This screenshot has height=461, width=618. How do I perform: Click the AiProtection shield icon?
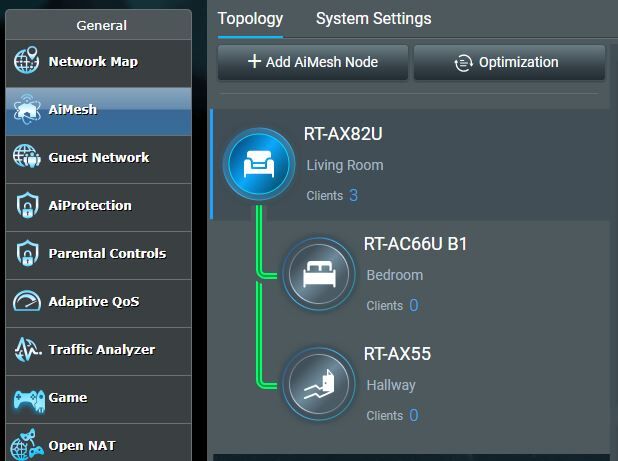[27, 205]
